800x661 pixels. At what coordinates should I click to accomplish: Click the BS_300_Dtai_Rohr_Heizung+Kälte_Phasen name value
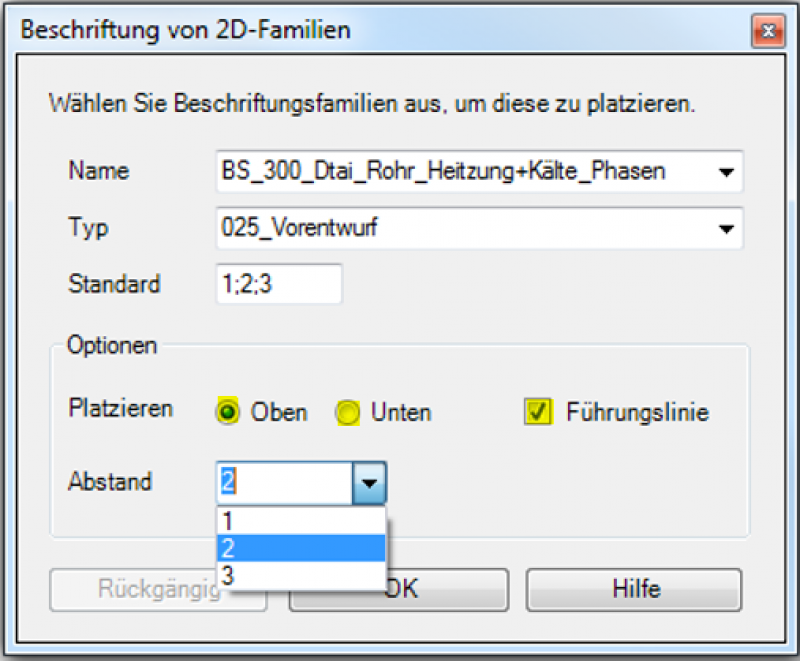point(443,172)
